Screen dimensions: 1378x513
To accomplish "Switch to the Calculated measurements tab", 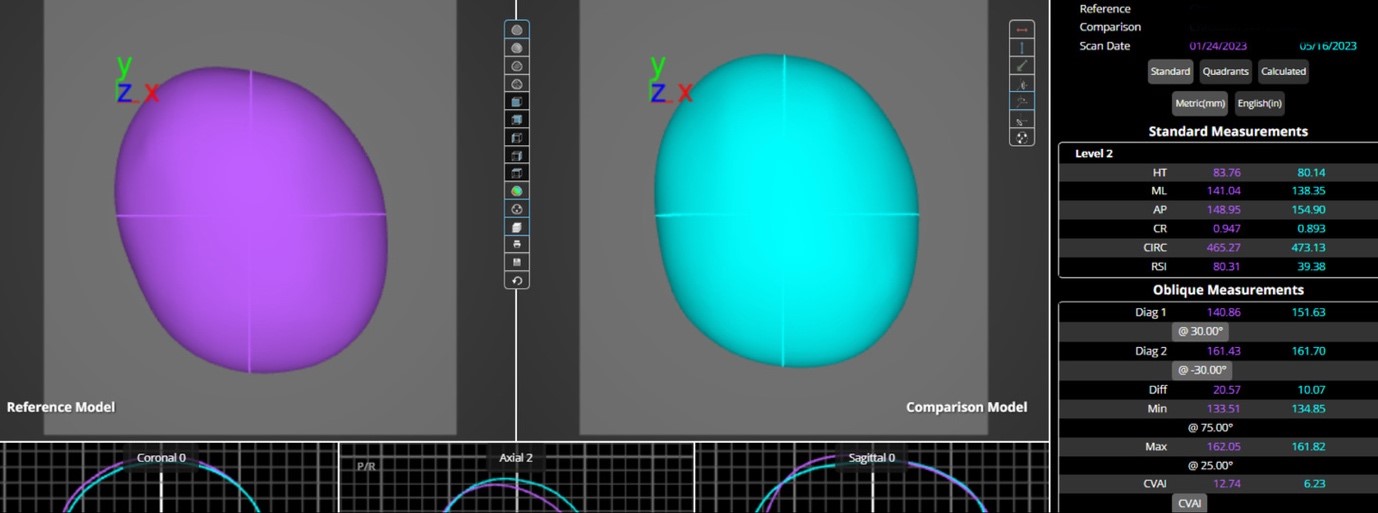I will pos(1283,72).
